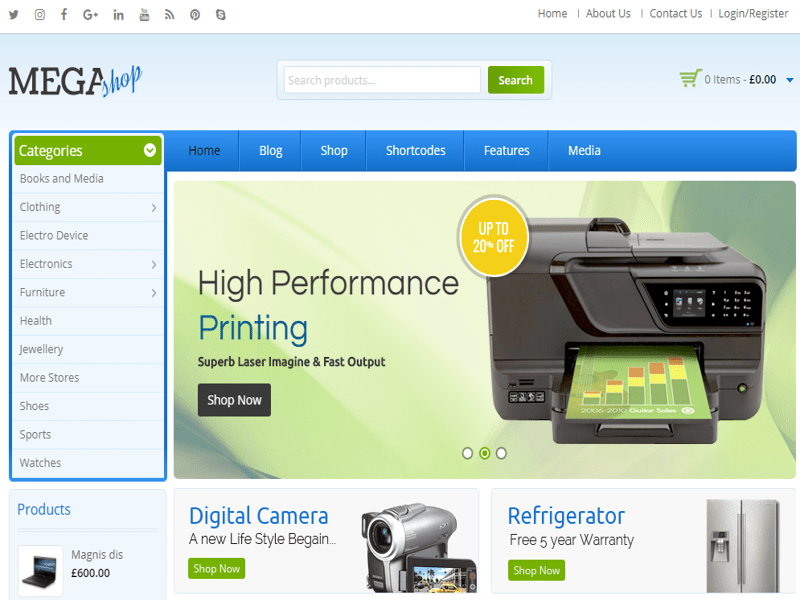Click Shop Now on the printing banner

click(x=234, y=400)
